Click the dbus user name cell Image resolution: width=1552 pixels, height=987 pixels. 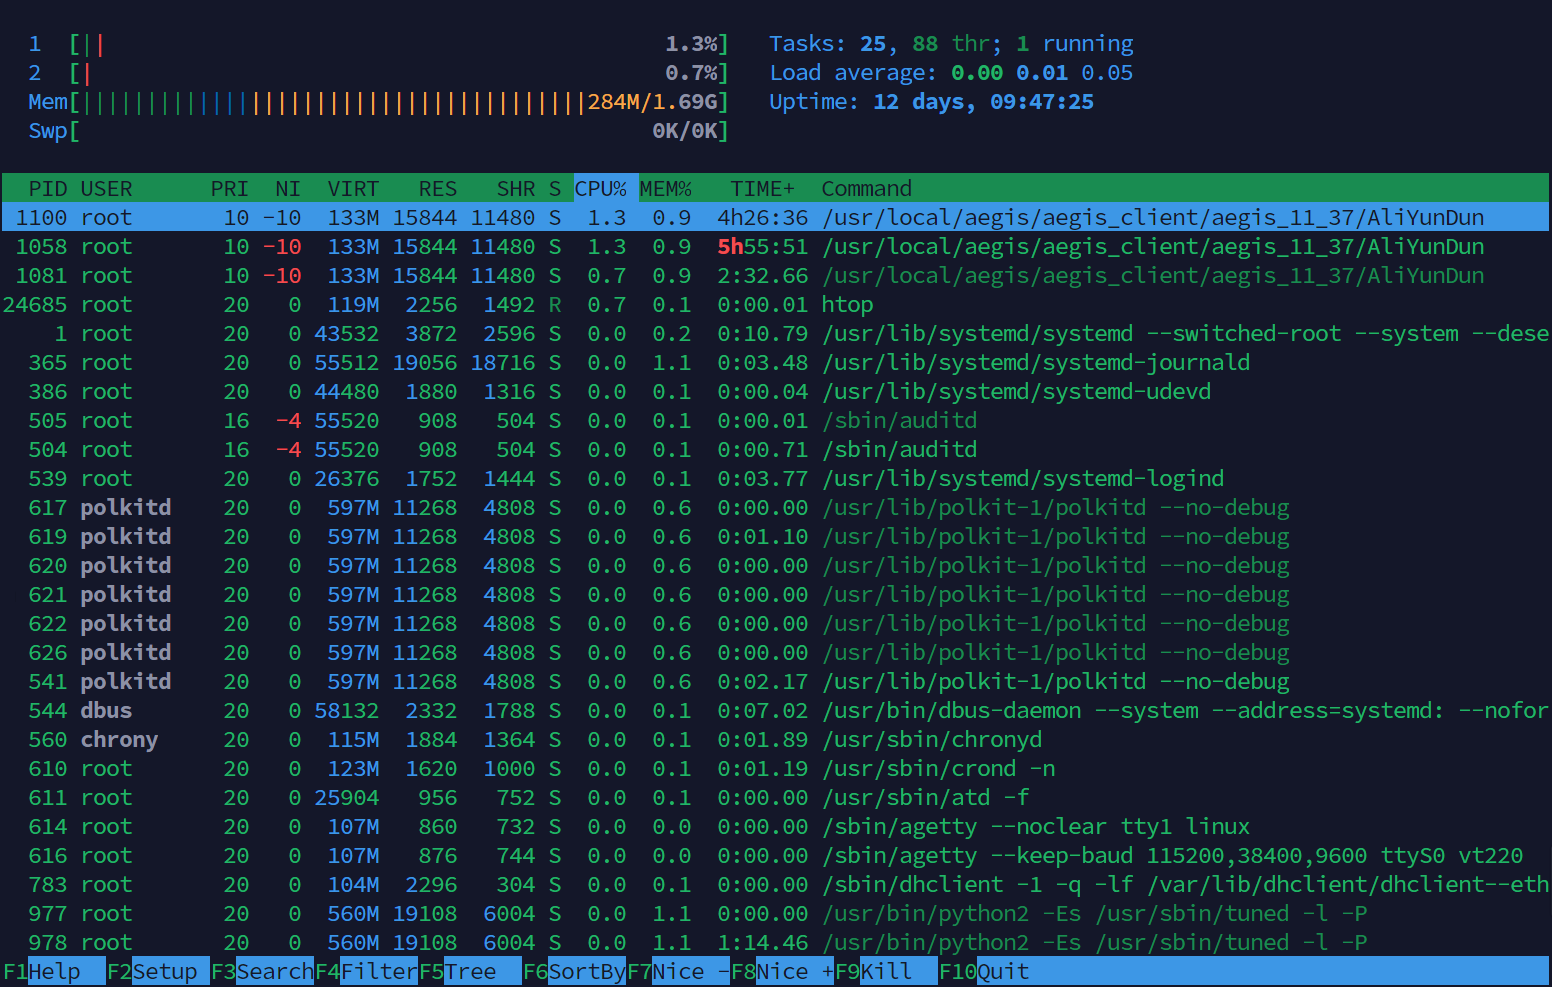tap(106, 711)
